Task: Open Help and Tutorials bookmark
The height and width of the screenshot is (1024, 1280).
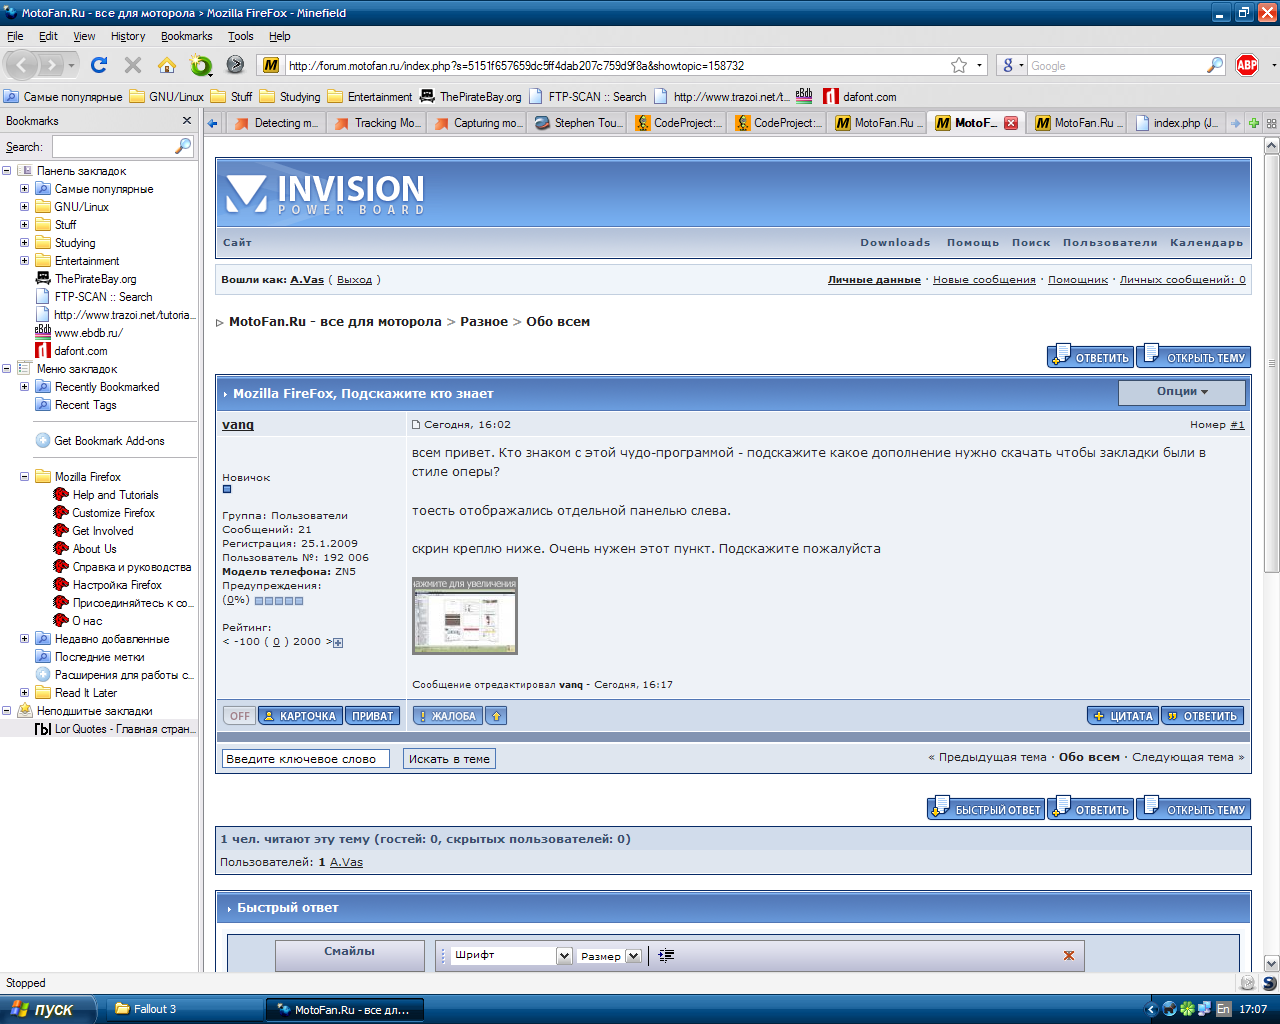Action: point(106,495)
